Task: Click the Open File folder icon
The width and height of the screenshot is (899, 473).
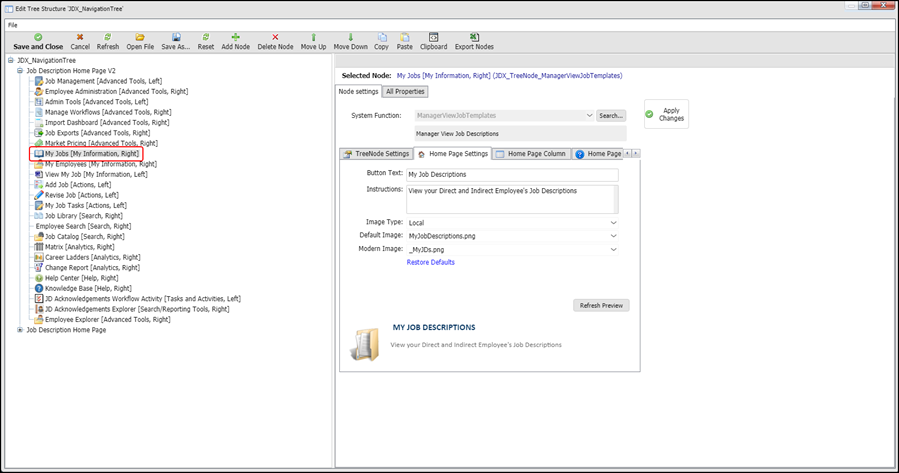Action: tap(140, 37)
